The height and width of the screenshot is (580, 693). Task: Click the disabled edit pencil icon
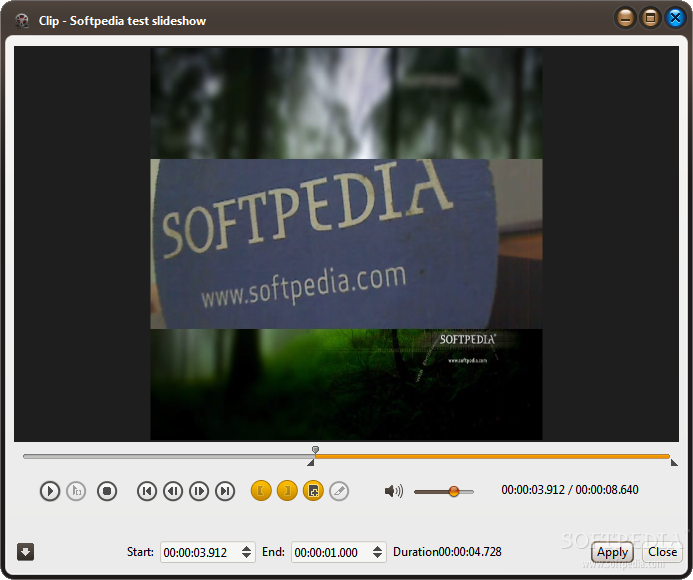(x=339, y=491)
